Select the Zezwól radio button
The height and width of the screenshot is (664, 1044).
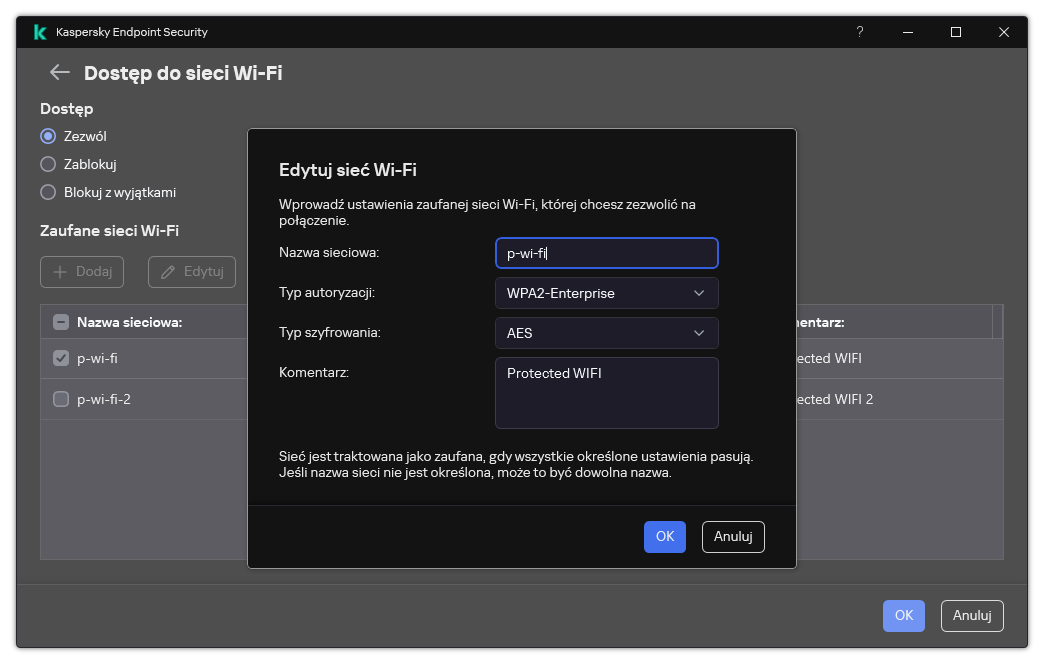tap(48, 136)
